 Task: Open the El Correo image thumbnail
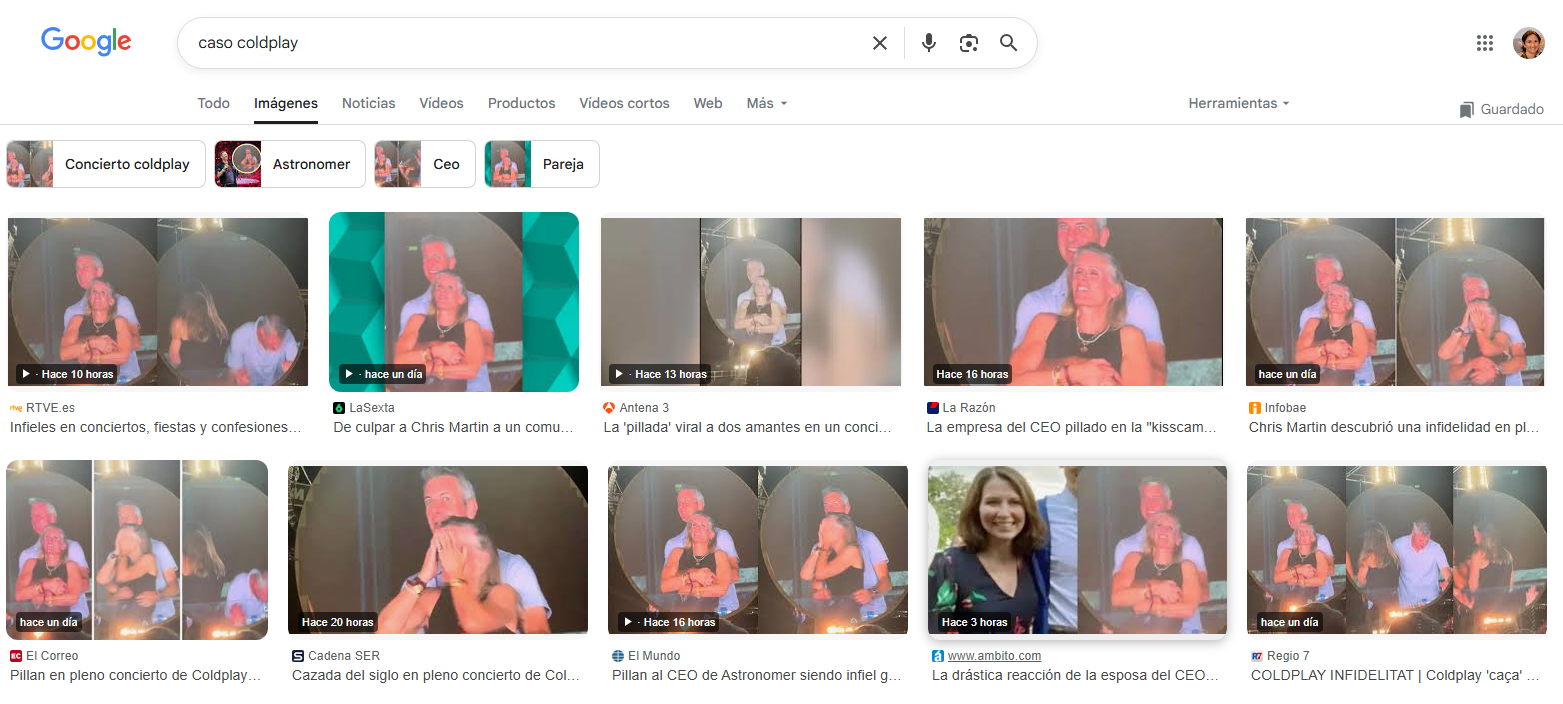tap(137, 550)
